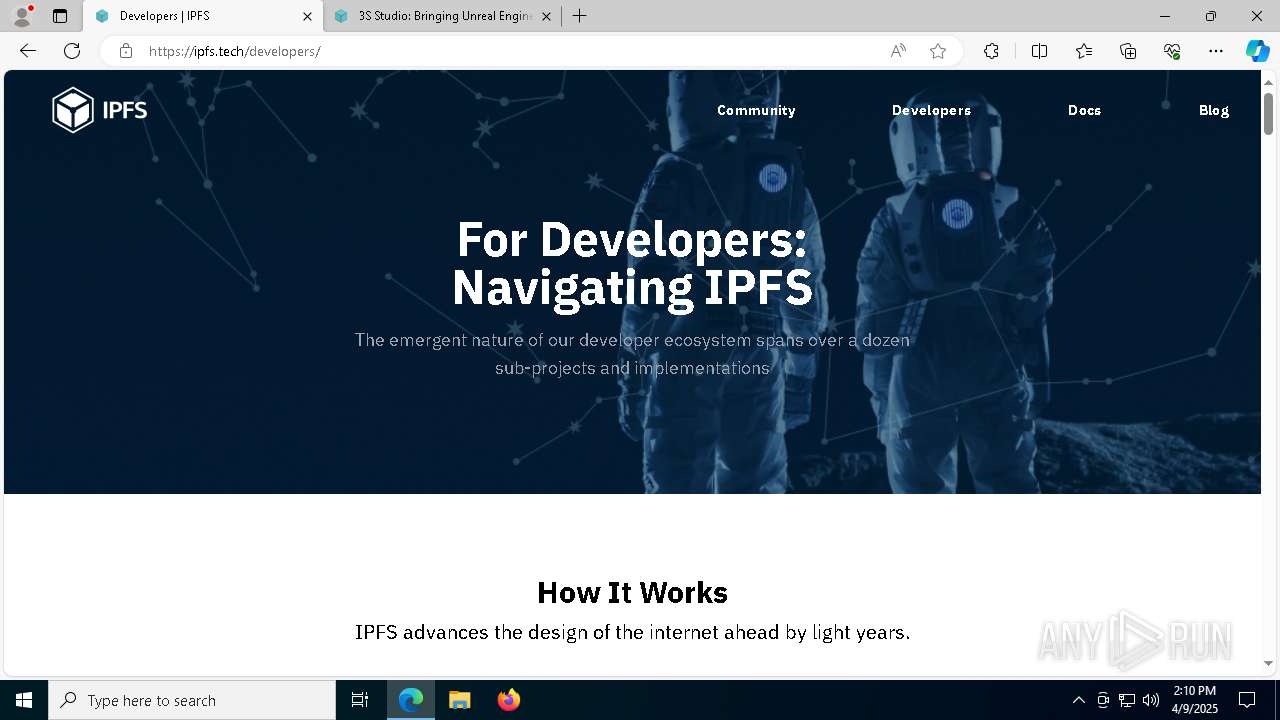Viewport: 1280px width, 720px height.
Task: Click the page scroll-down arrow
Action: point(1268,663)
